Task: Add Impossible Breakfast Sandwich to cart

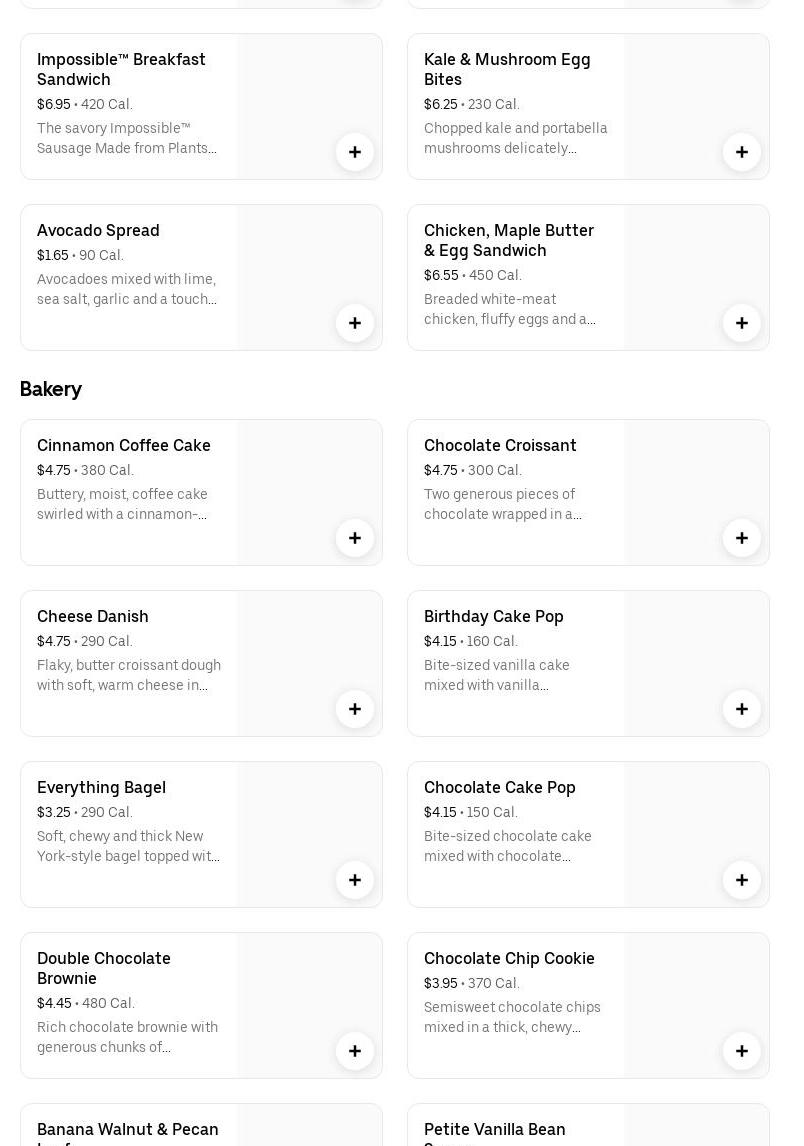Action: click(355, 152)
